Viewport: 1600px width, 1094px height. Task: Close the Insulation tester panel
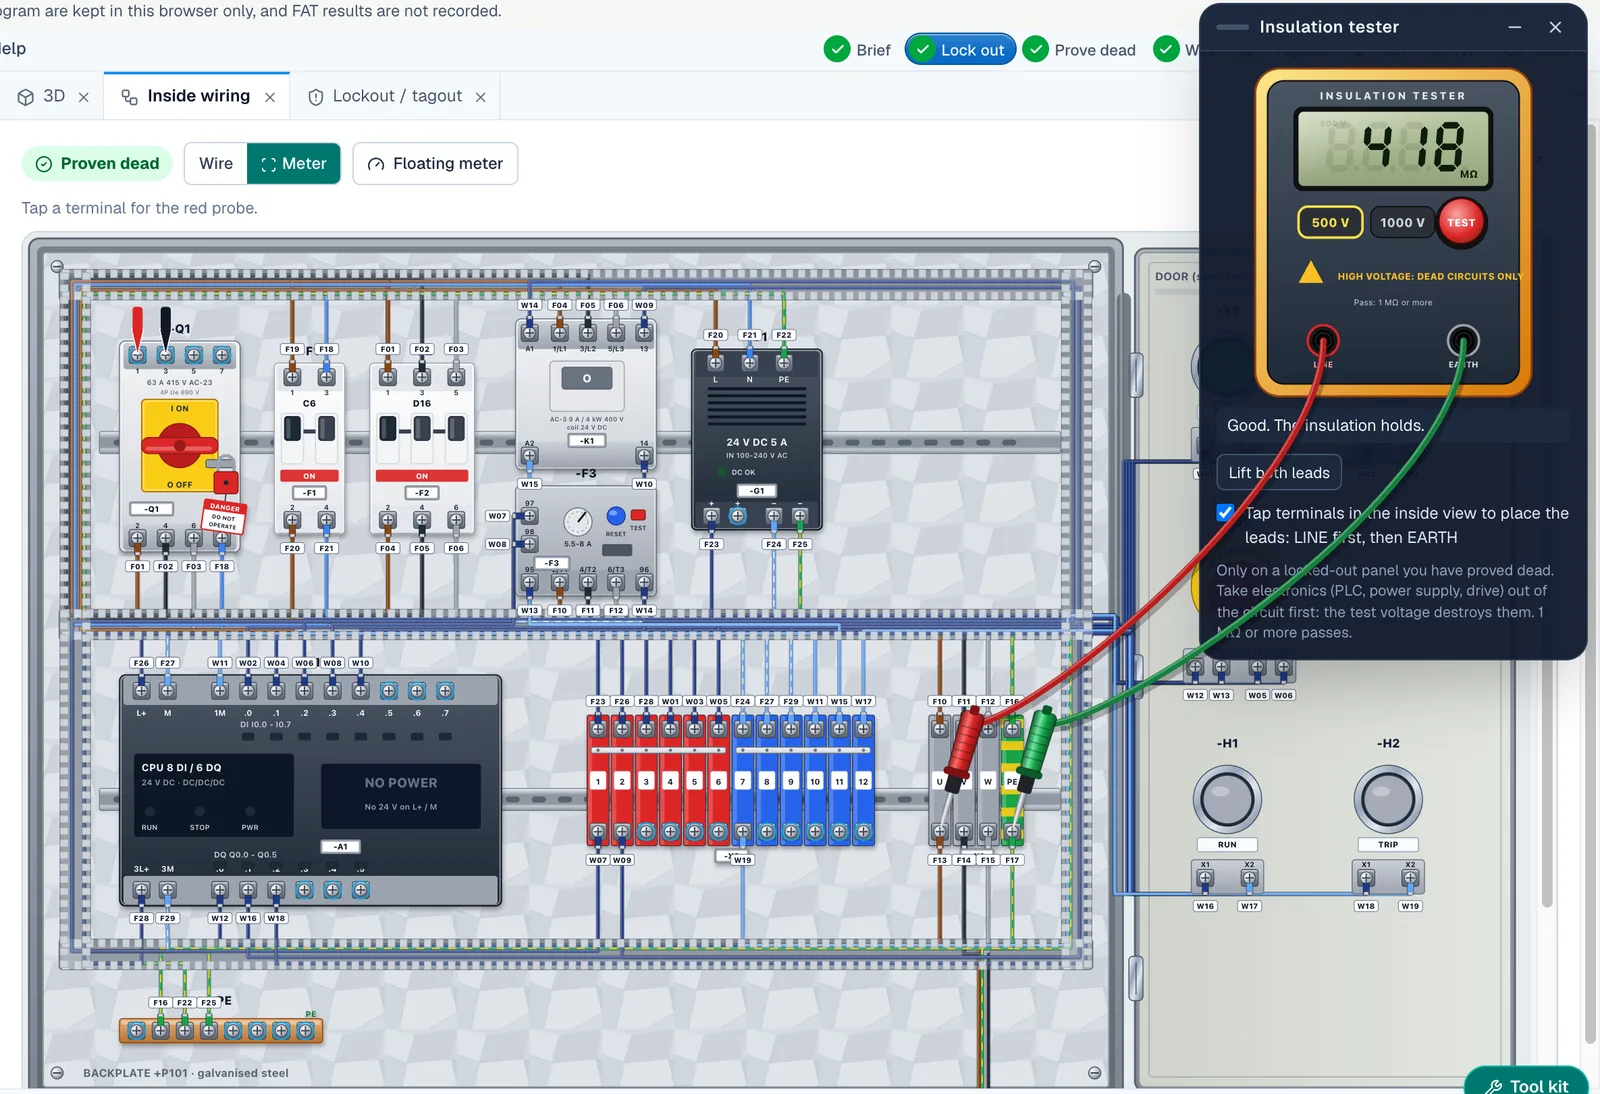[x=1555, y=27]
